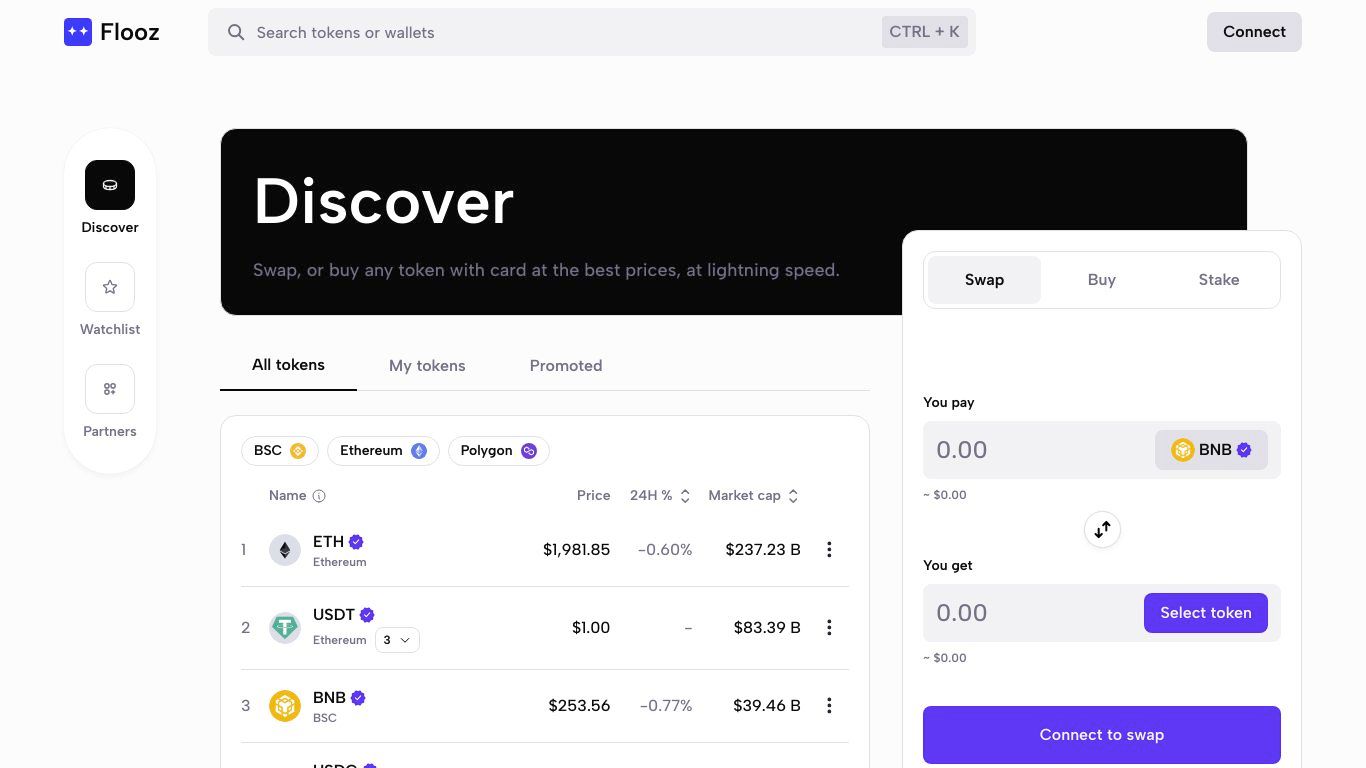Click BNB price $253.56
Screen dimensions: 1366x768
[579, 706]
